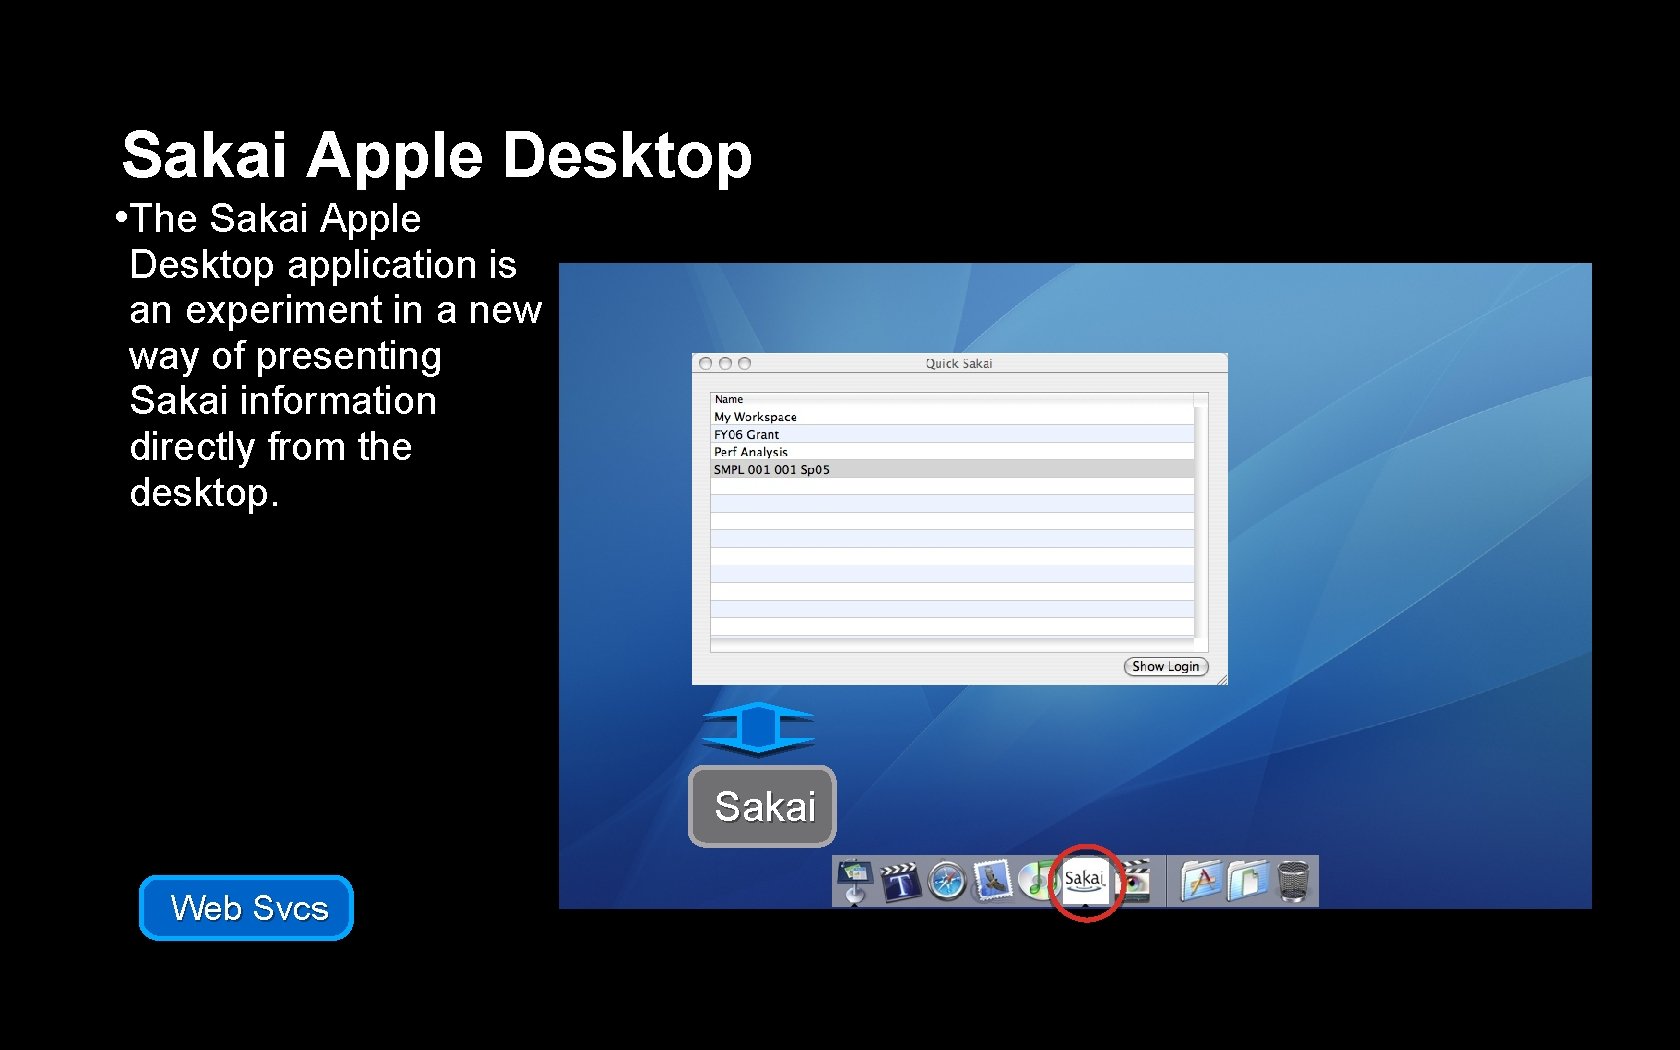Select the SMPL 001 001 Sp05 row

coord(952,469)
